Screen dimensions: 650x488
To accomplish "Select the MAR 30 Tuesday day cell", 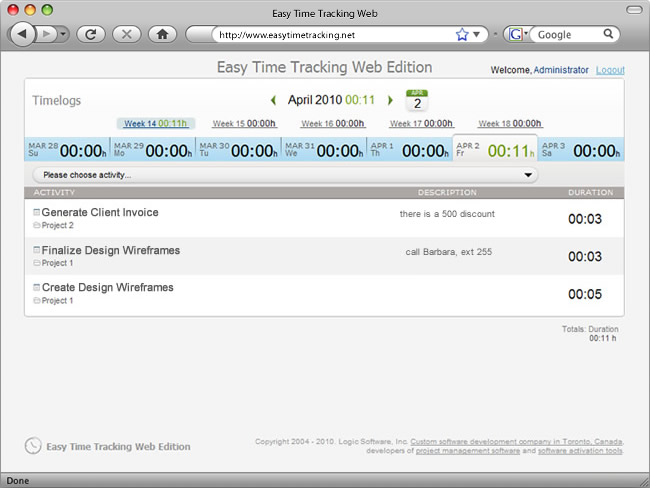I will point(238,150).
